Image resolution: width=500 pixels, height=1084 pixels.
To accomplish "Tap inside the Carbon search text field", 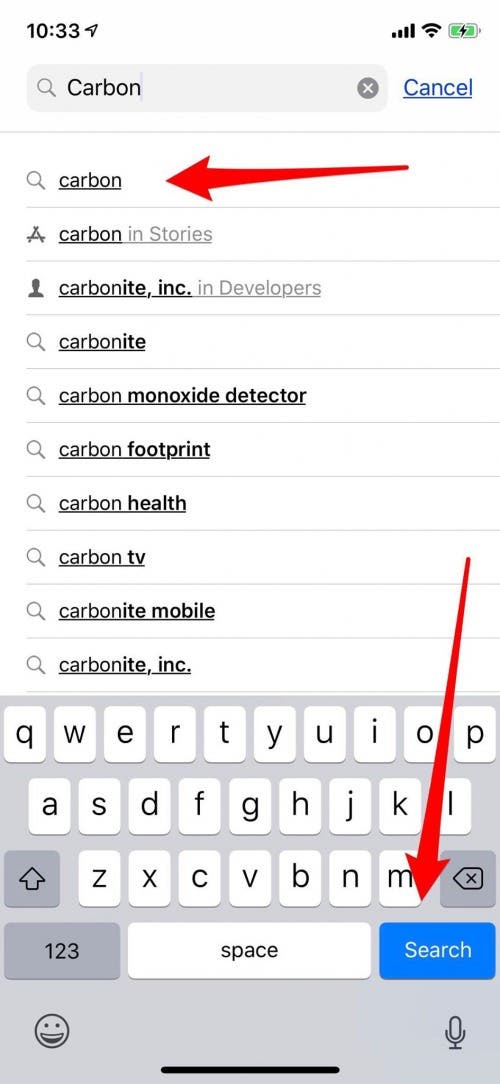I will [207, 88].
